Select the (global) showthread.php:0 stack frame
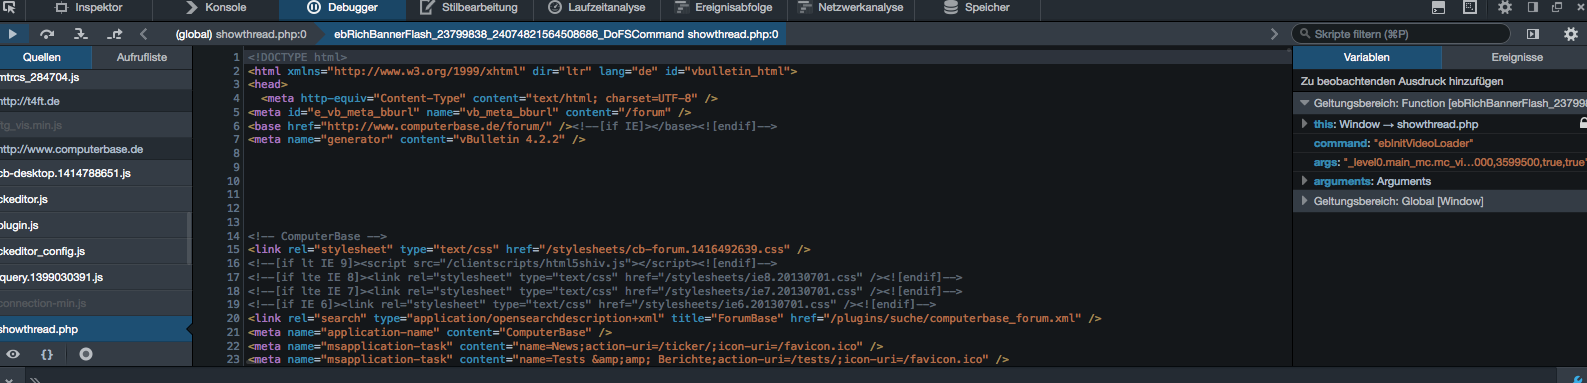The height and width of the screenshot is (383, 1587). click(x=240, y=34)
